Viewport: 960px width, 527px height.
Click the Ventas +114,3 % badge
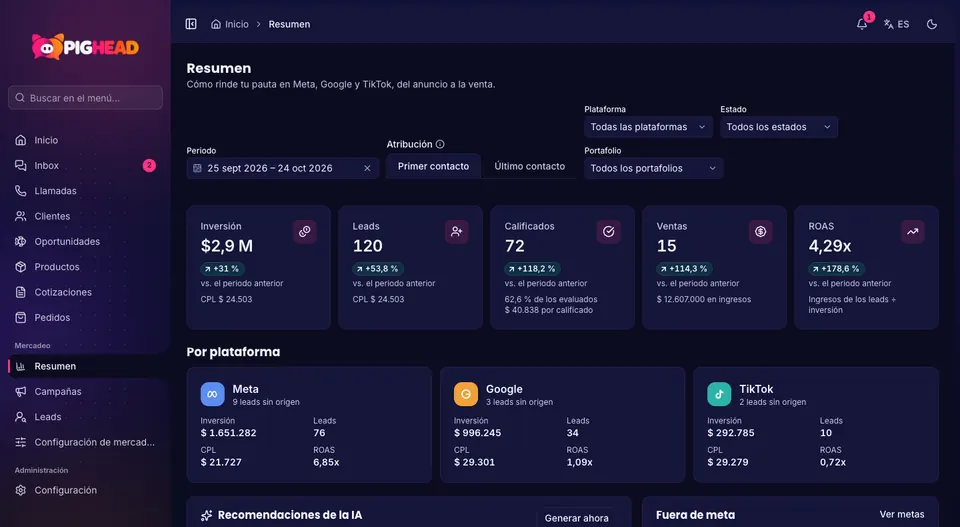tap(684, 269)
